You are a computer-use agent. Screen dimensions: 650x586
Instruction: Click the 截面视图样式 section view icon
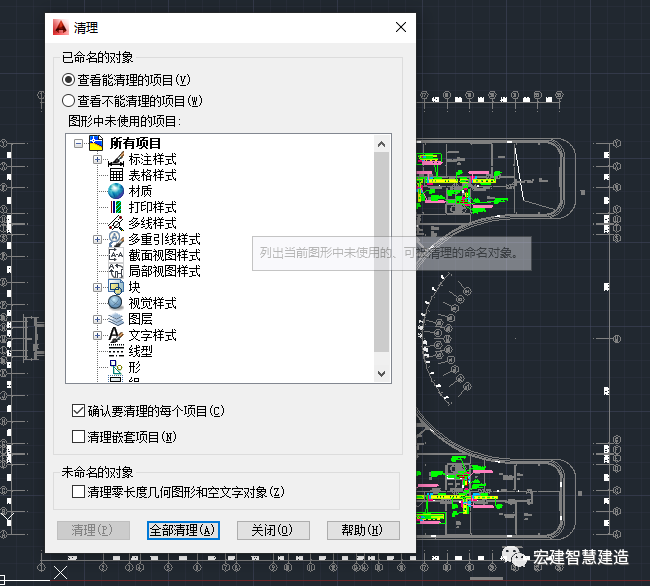(116, 255)
